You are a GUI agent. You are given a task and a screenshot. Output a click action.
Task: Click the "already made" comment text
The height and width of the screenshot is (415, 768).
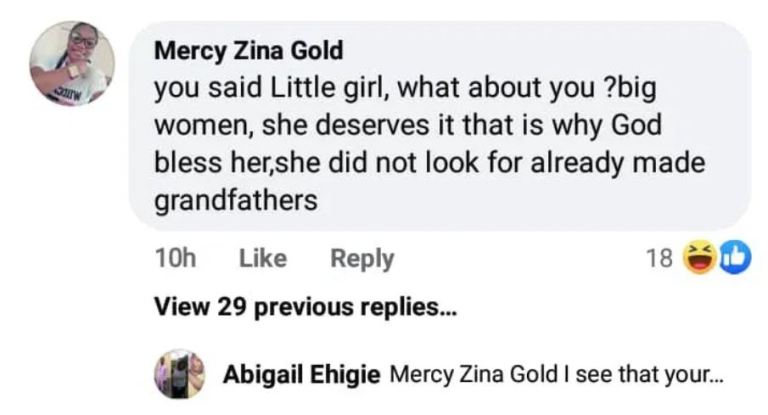click(620, 163)
